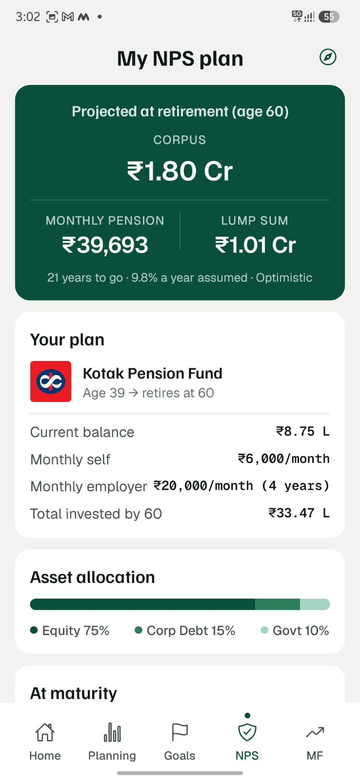Tap the screen recorder status icon
The image size is (360, 780).
(52, 17)
